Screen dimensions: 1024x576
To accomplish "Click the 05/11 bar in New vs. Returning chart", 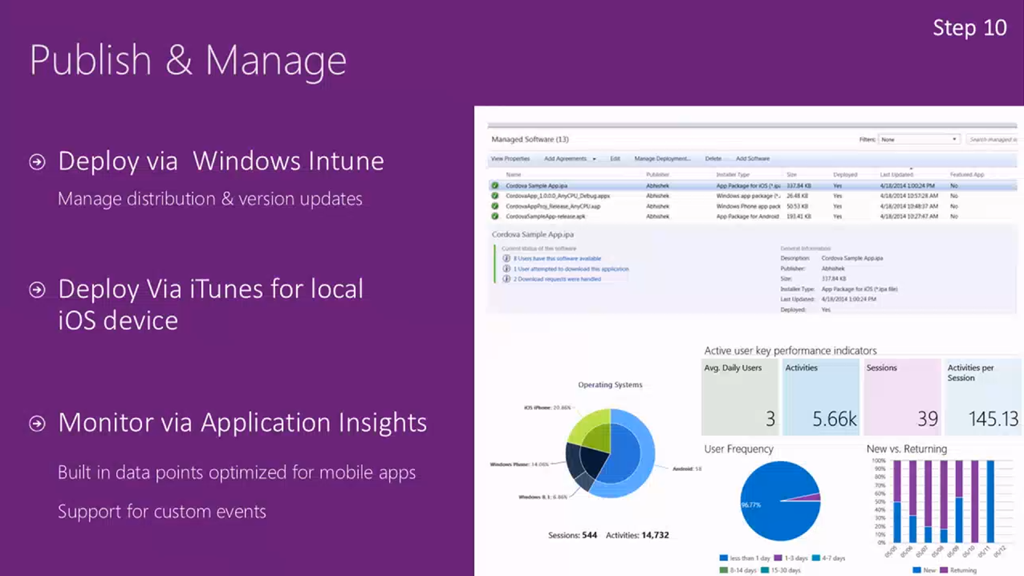I will 991,502.
